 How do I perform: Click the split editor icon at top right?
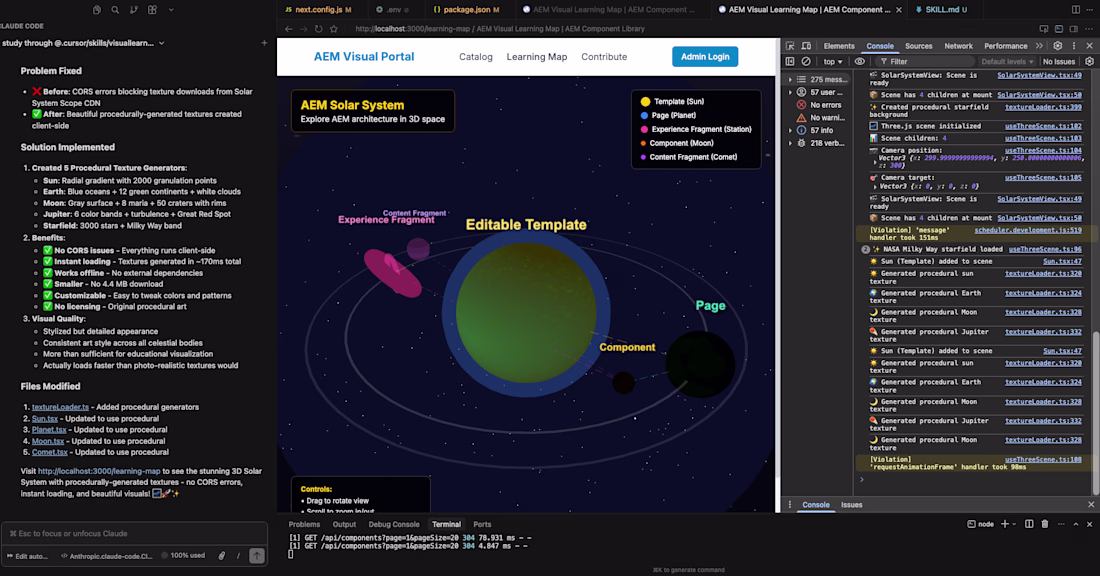click(x=1075, y=10)
